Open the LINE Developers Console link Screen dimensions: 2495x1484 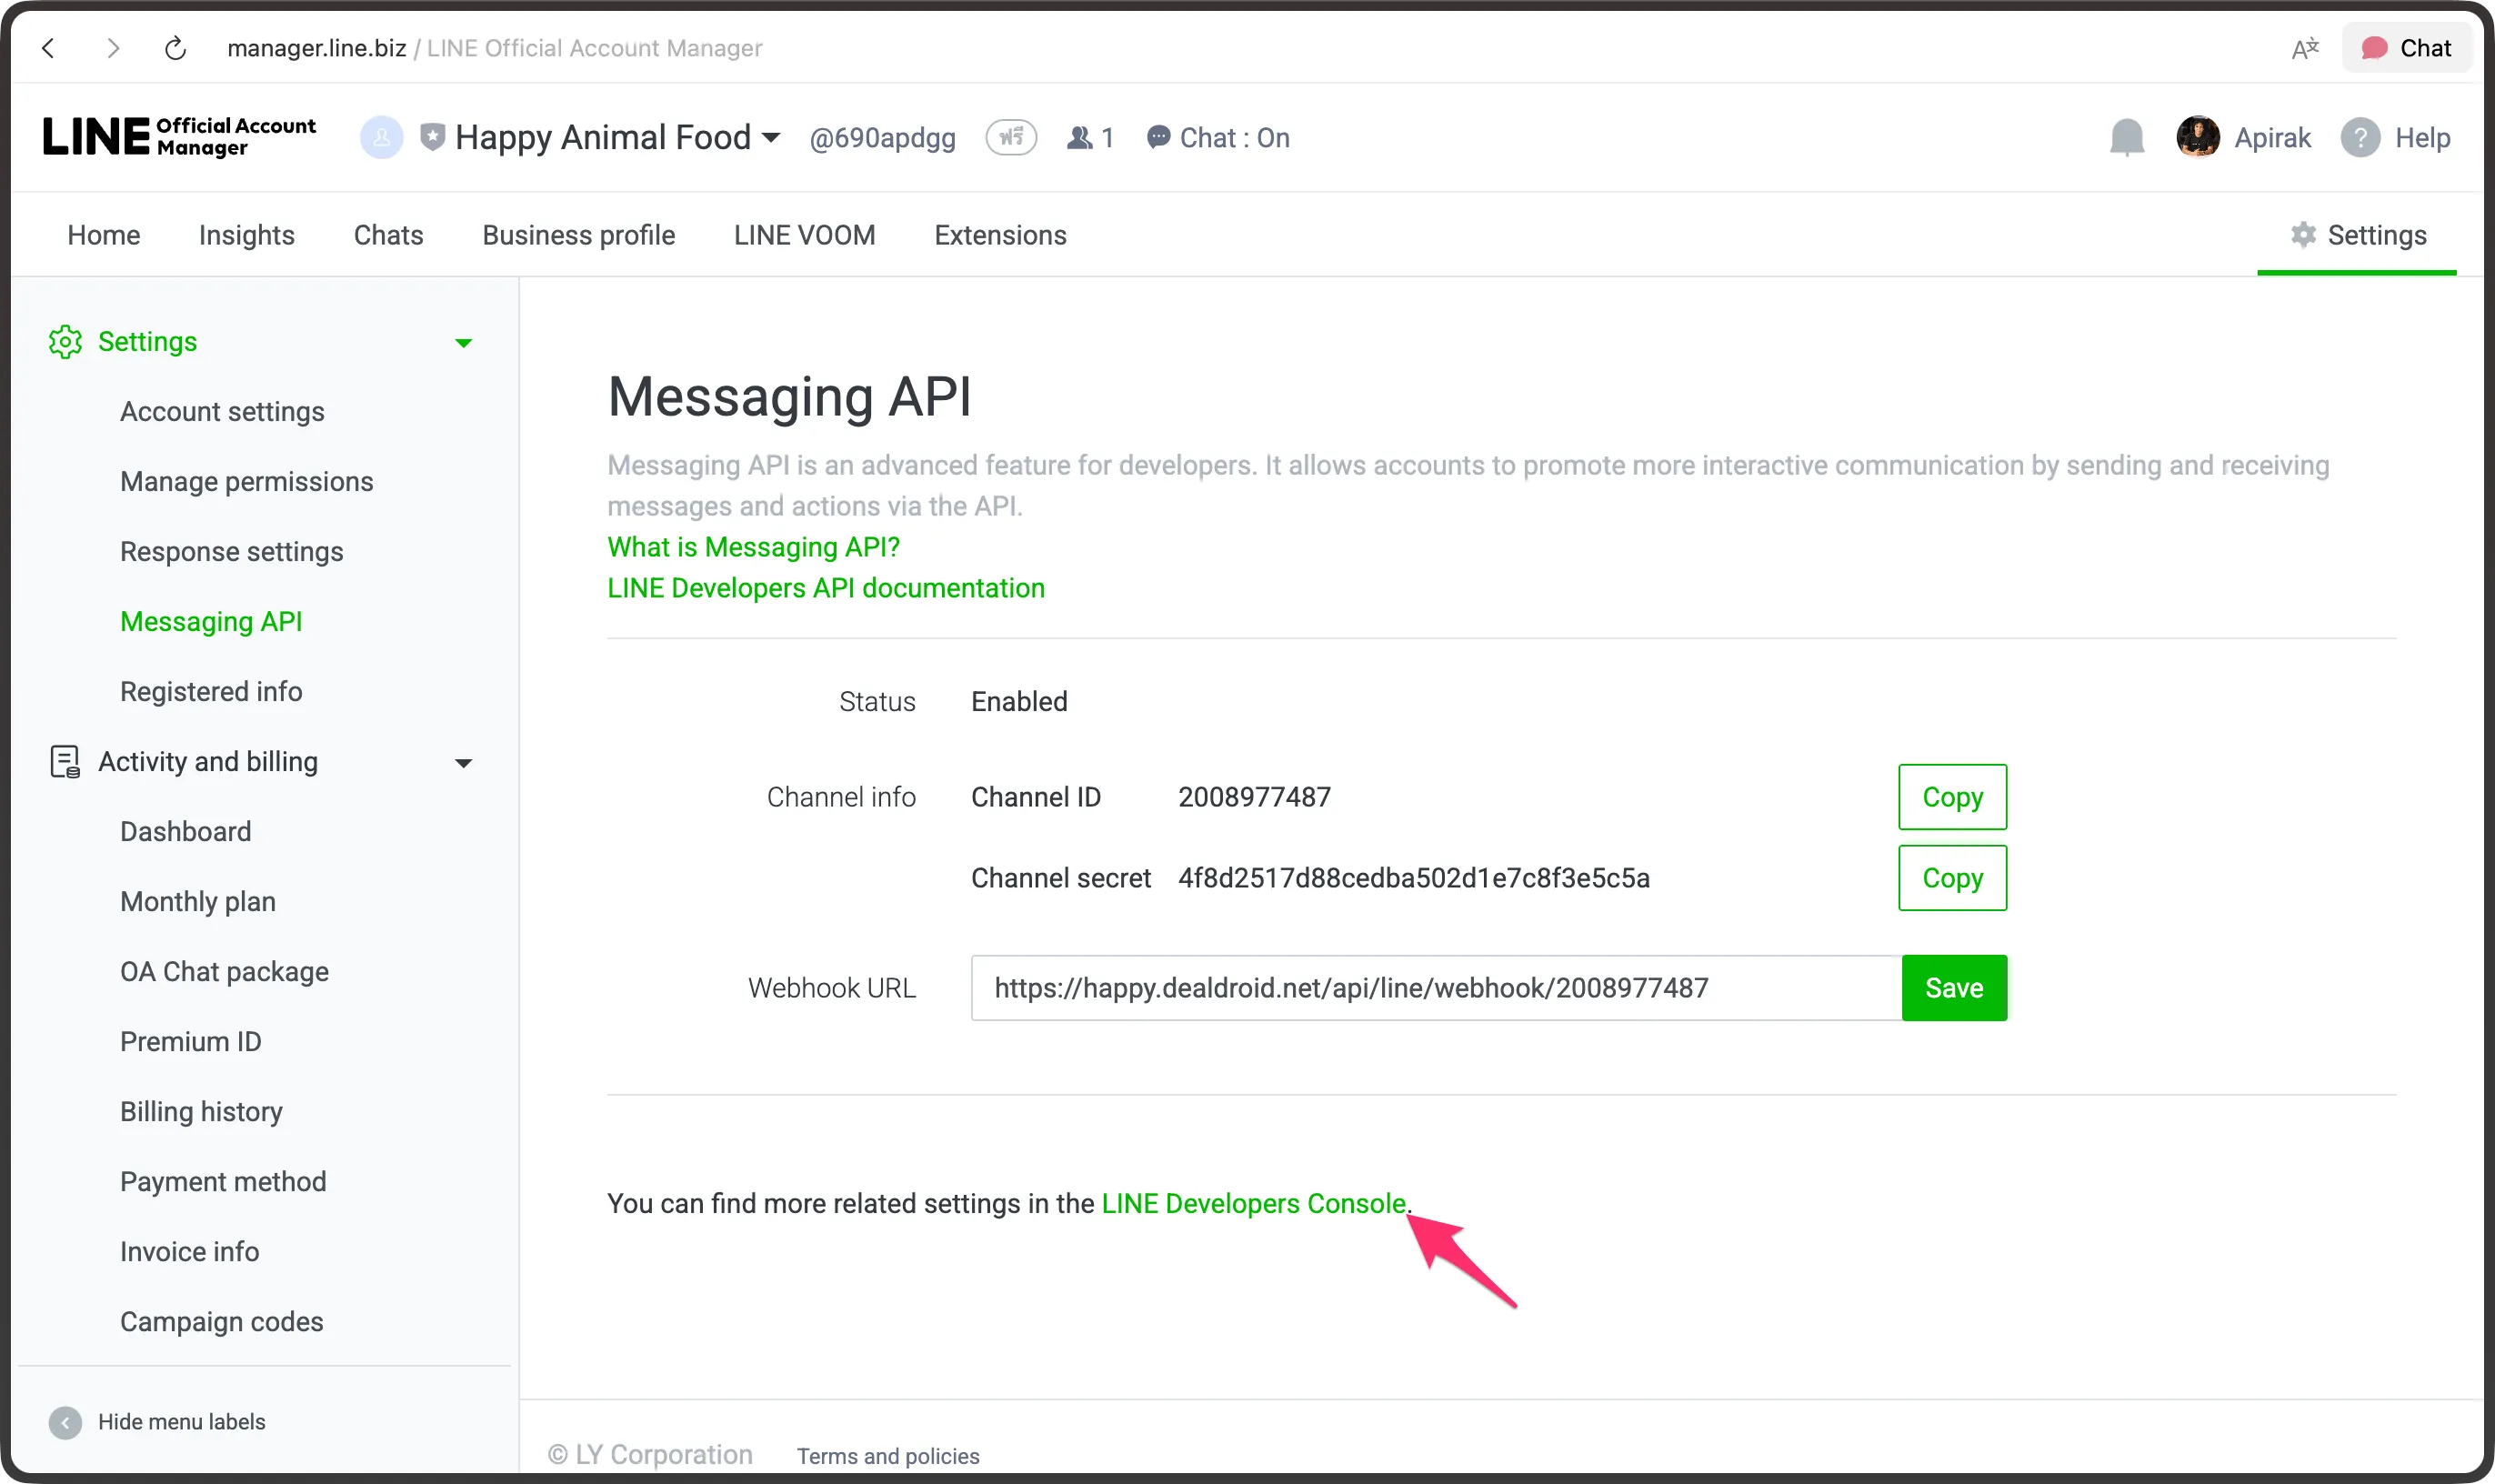coord(1250,1203)
